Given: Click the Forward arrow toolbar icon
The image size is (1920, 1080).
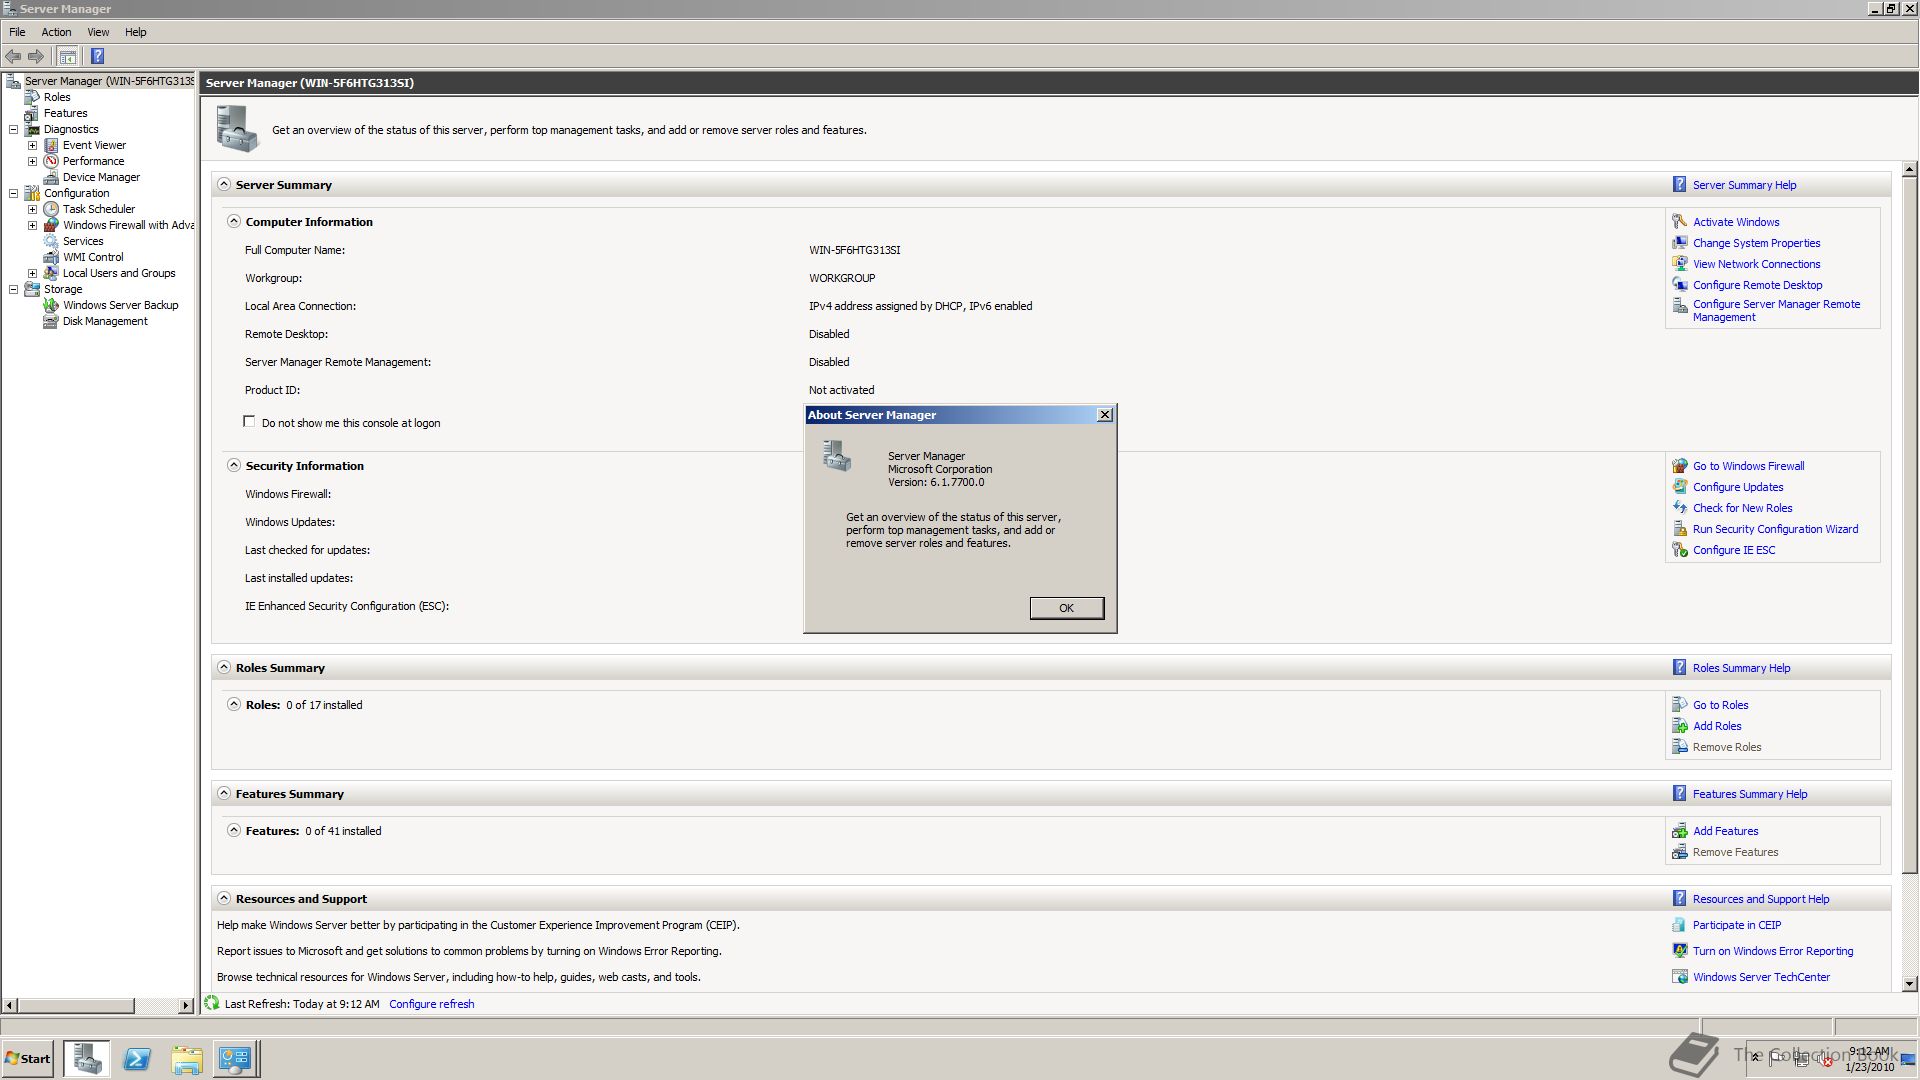Looking at the screenshot, I should [x=36, y=56].
